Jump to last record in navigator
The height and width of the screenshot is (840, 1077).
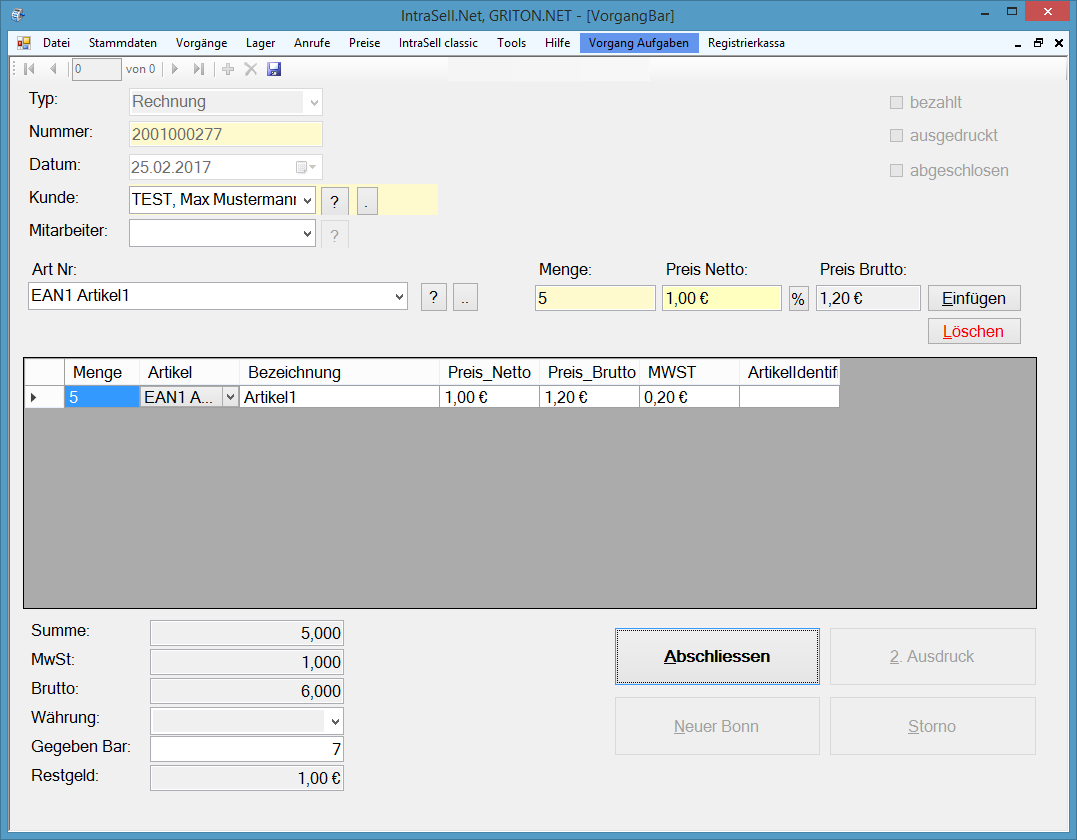tap(199, 69)
